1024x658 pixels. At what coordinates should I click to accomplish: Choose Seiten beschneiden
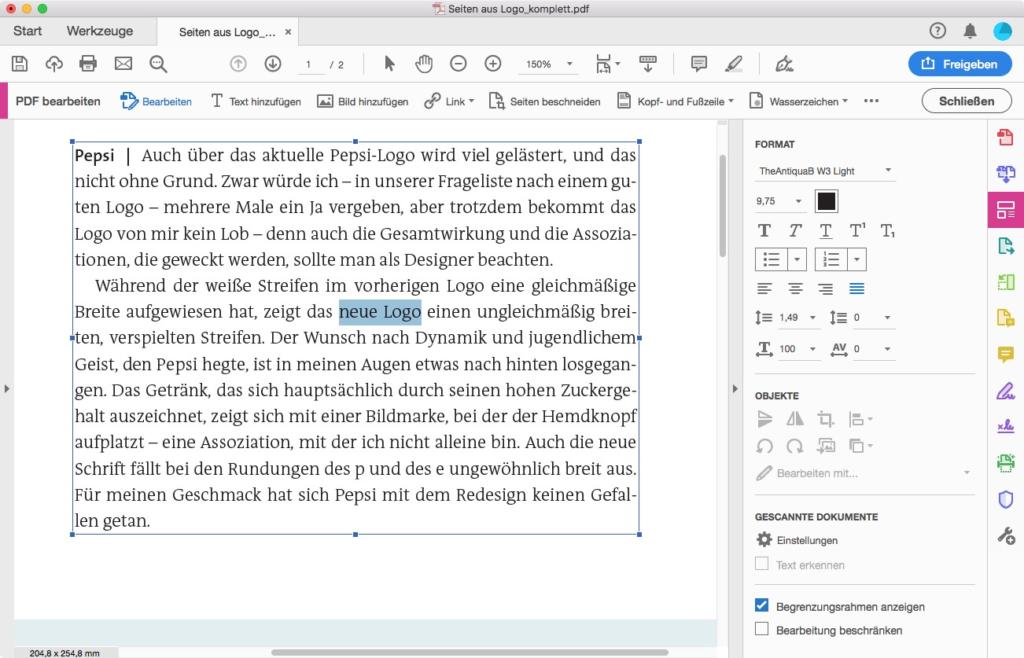click(x=545, y=101)
